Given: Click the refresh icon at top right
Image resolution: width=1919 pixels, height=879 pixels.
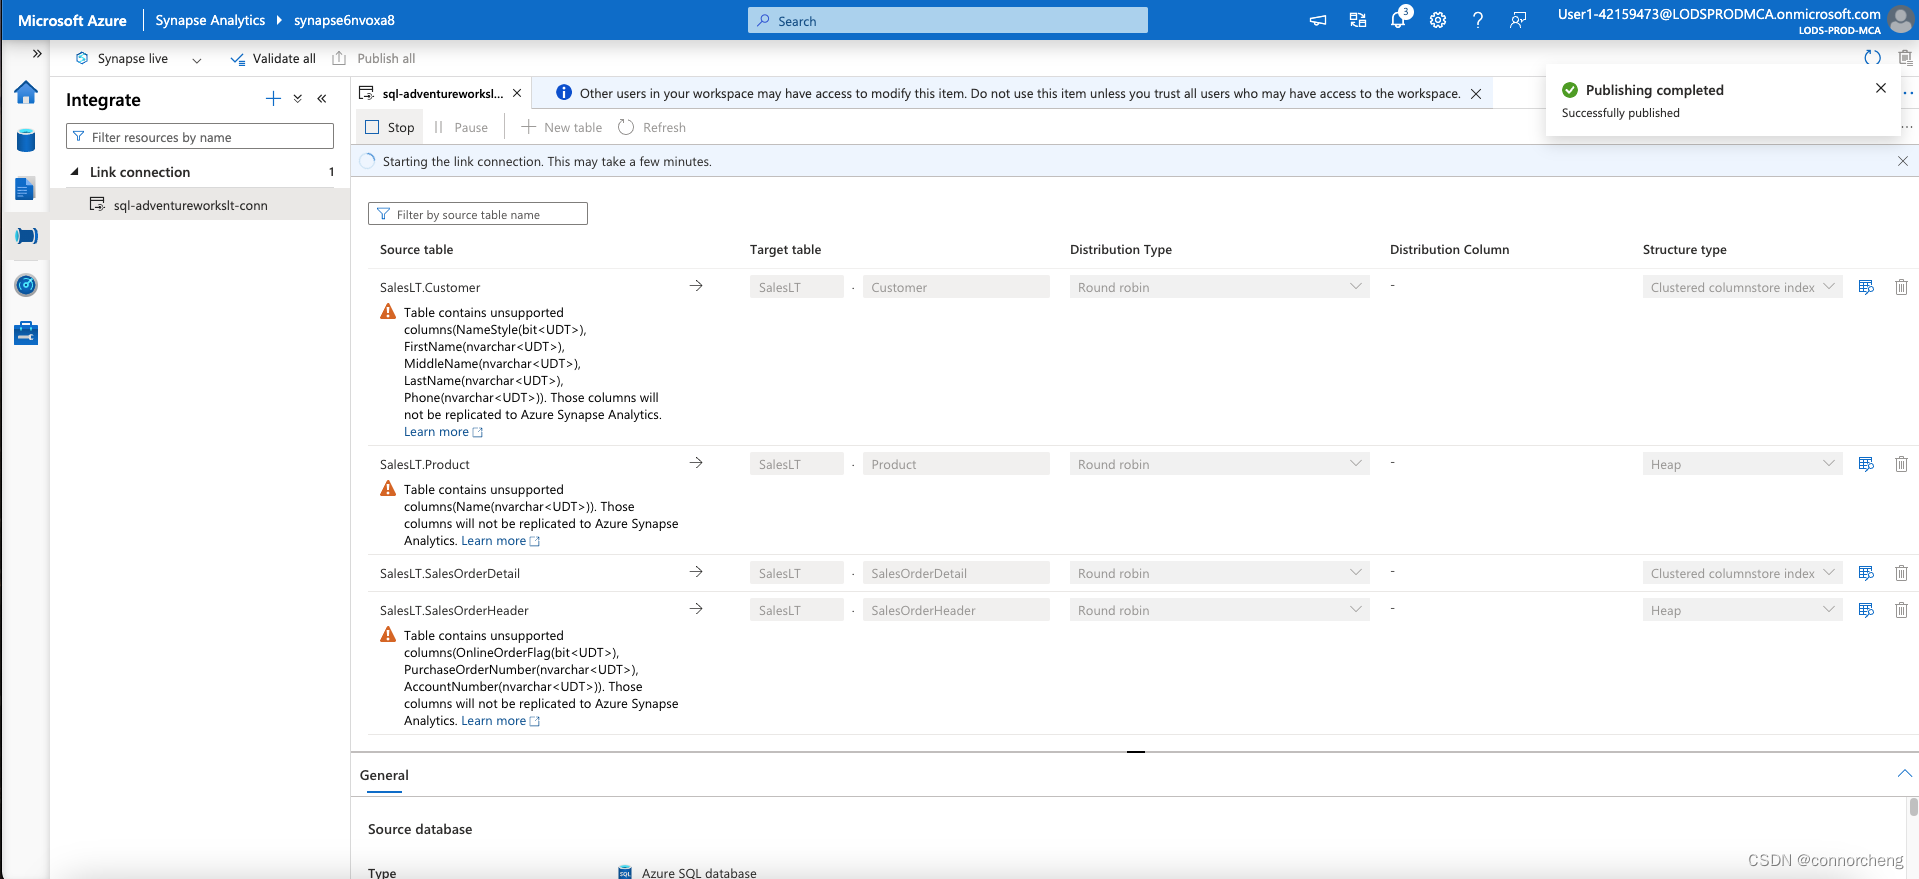Looking at the screenshot, I should (x=1873, y=58).
